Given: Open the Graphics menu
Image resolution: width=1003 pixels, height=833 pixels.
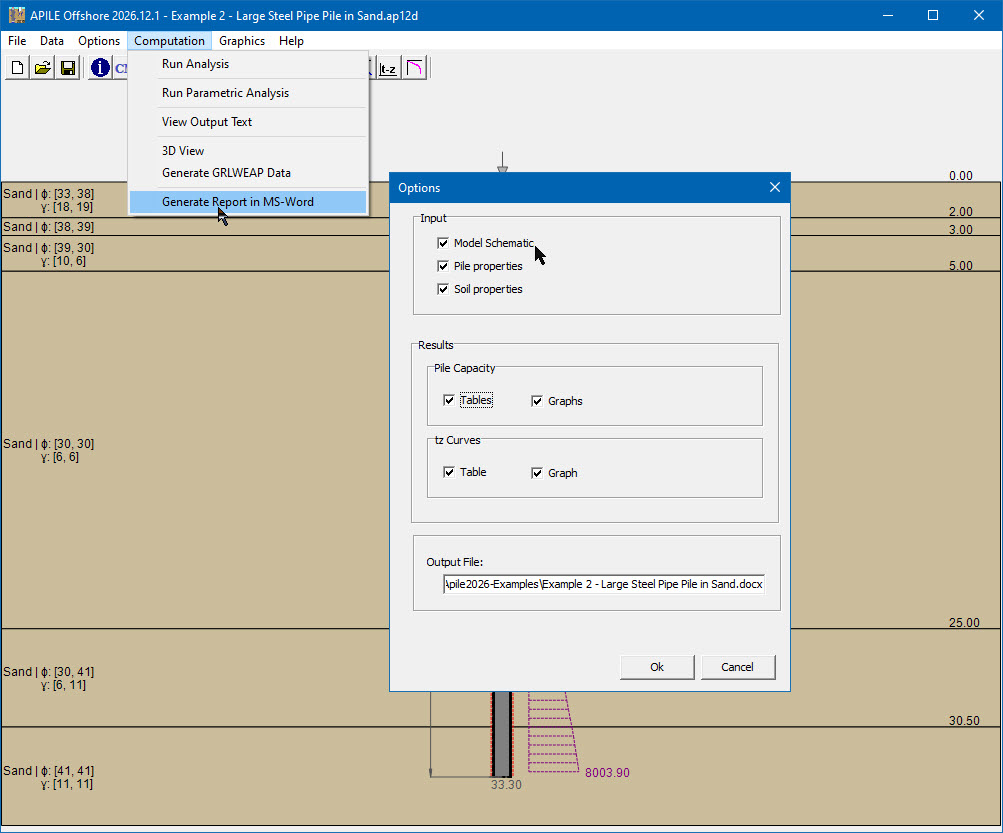Looking at the screenshot, I should (x=242, y=41).
